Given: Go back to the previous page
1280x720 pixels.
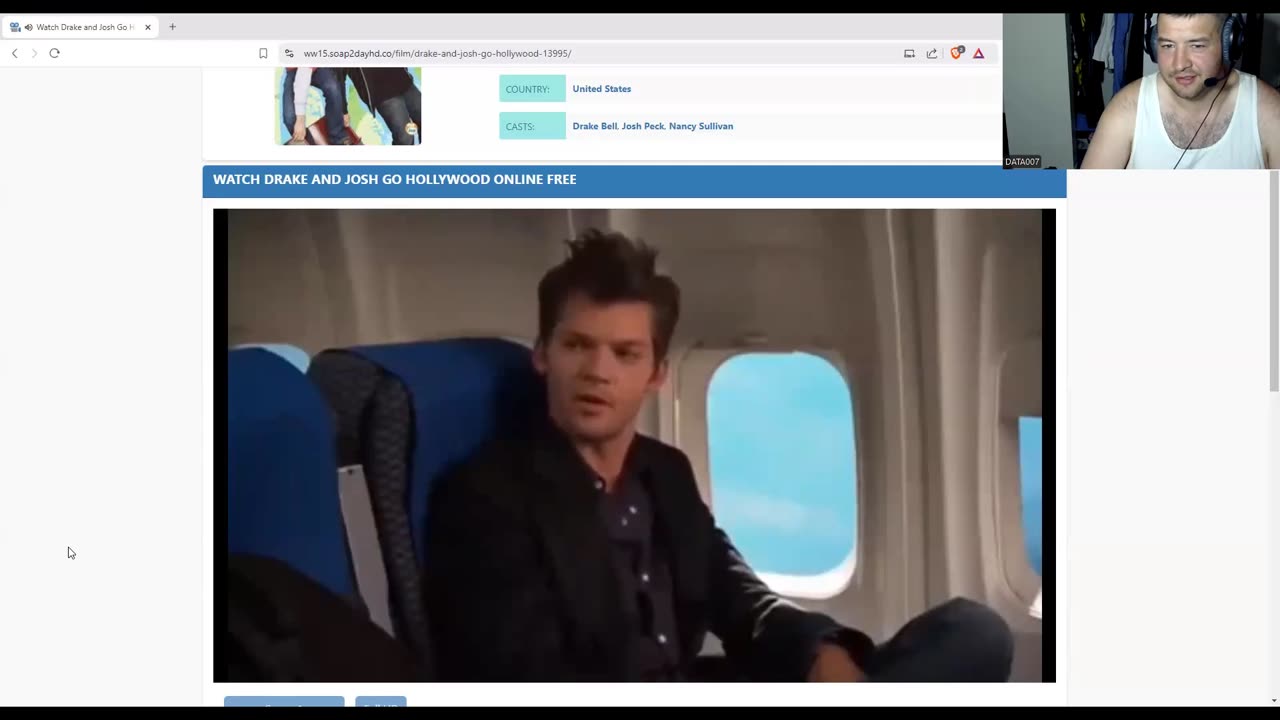Looking at the screenshot, I should 14,53.
